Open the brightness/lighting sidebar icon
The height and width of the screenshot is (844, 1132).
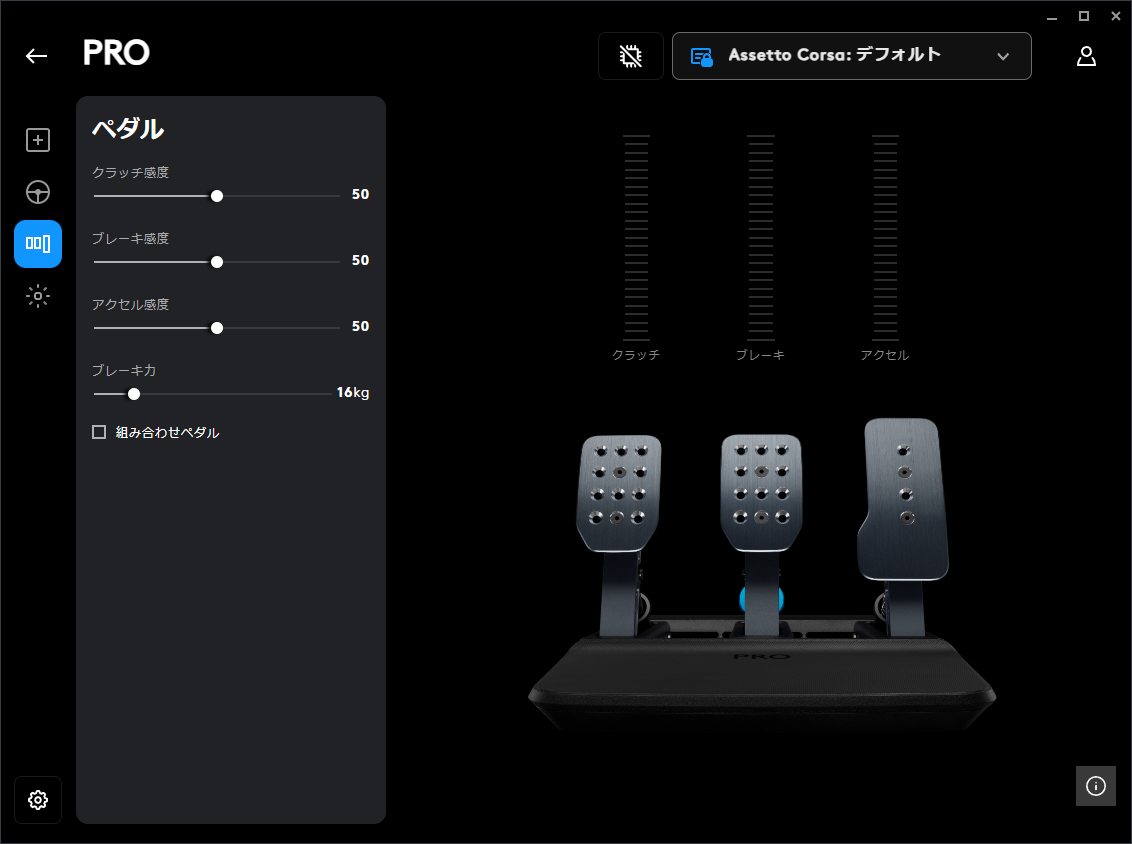[x=38, y=296]
